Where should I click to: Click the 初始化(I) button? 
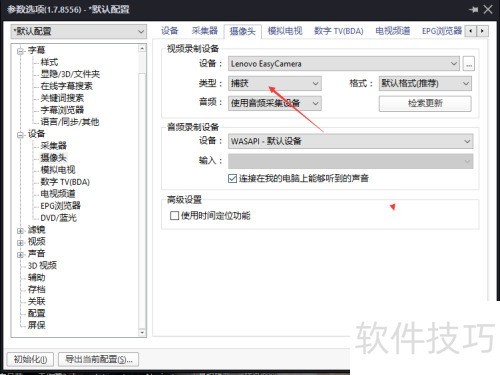tap(30, 359)
